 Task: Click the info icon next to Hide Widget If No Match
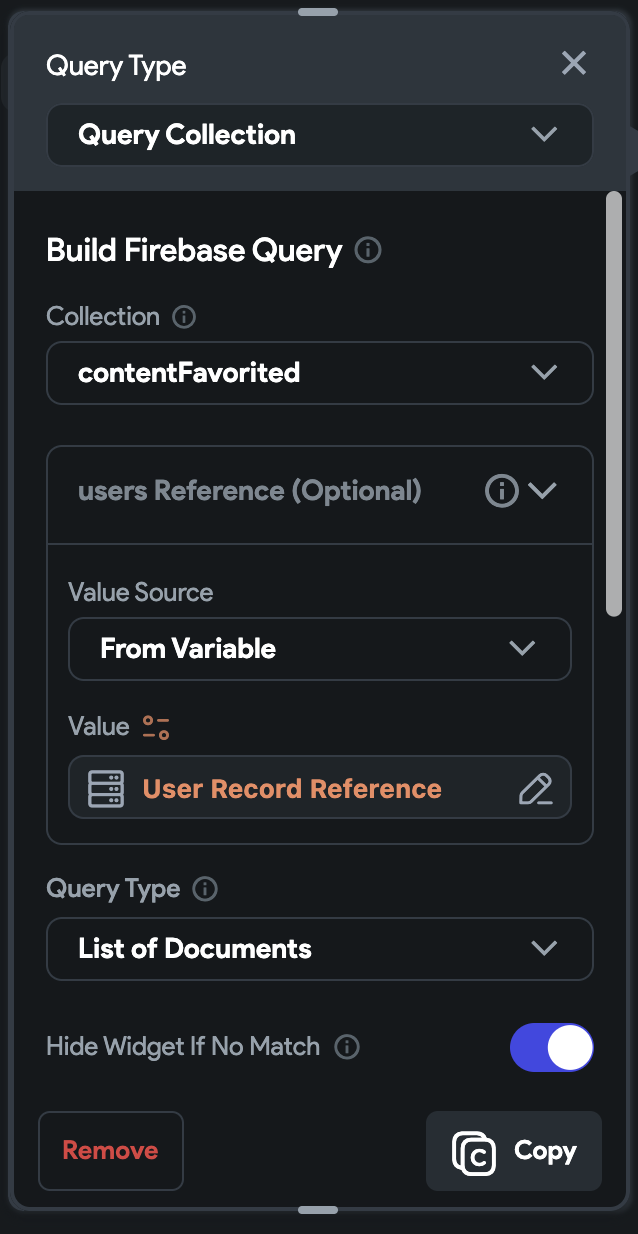click(347, 1047)
